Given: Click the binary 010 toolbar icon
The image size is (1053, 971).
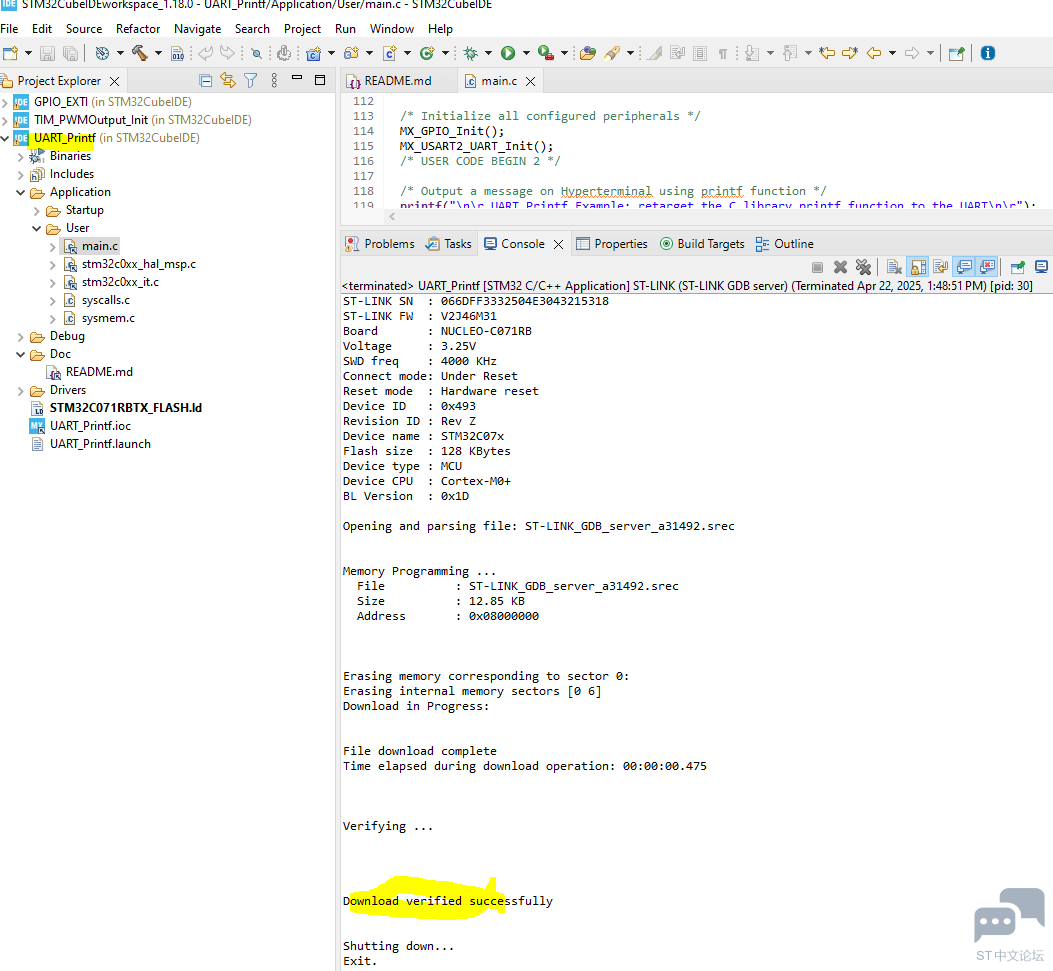Looking at the screenshot, I should (177, 54).
